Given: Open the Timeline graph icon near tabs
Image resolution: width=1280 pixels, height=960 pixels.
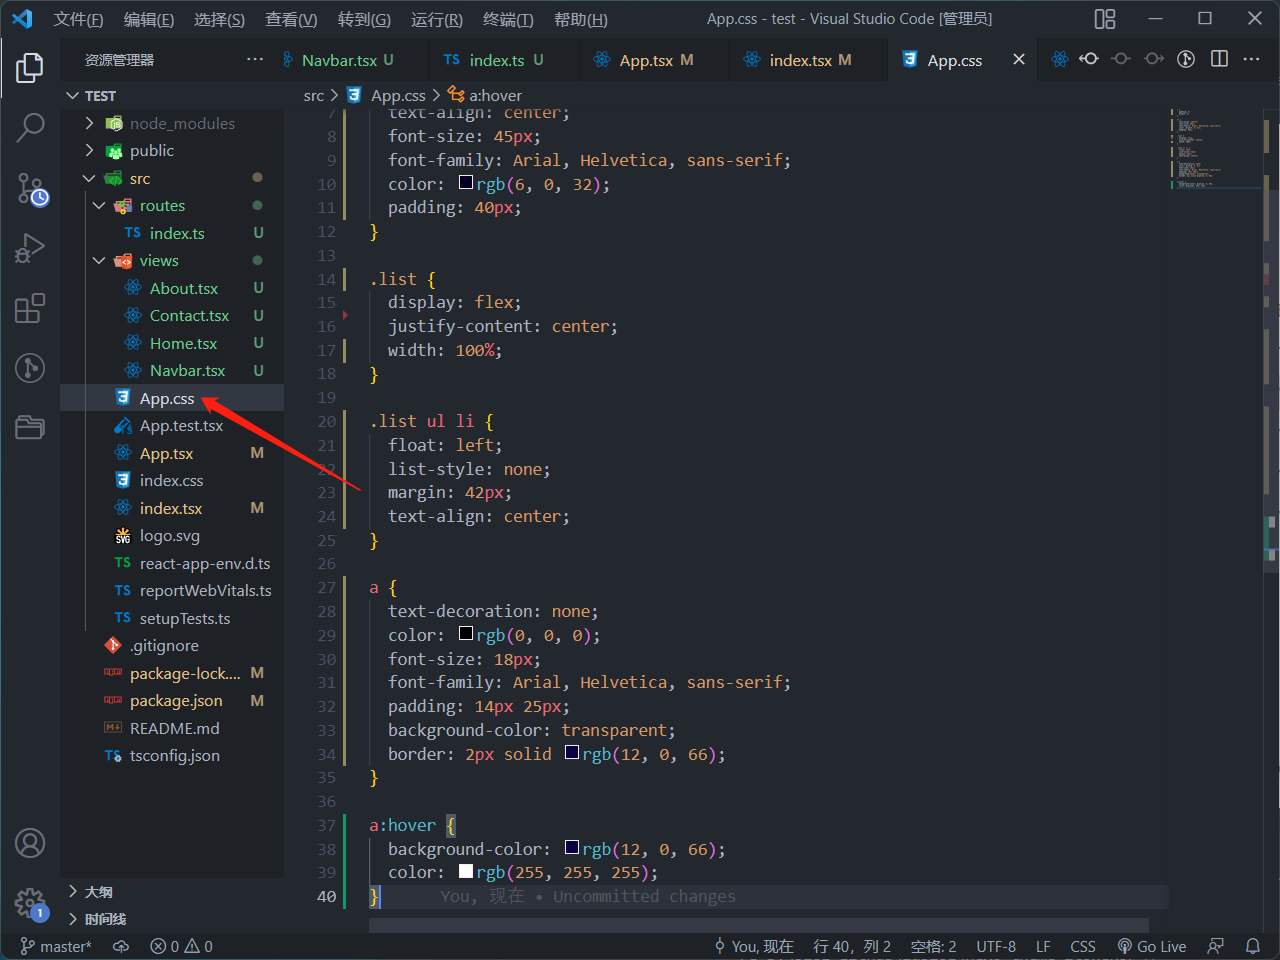Looking at the screenshot, I should 1186,59.
